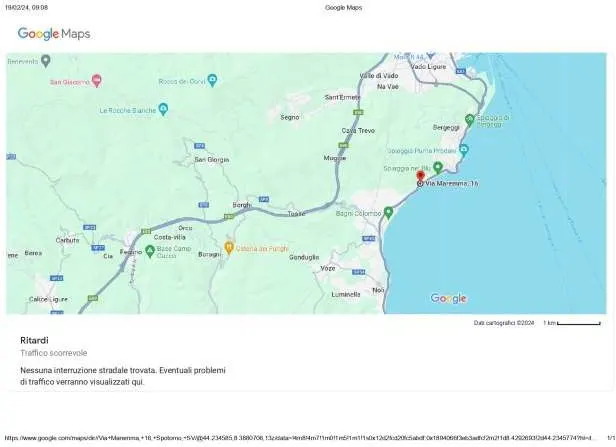Select the Spiaggia Punta Predani pin

(x=464, y=150)
